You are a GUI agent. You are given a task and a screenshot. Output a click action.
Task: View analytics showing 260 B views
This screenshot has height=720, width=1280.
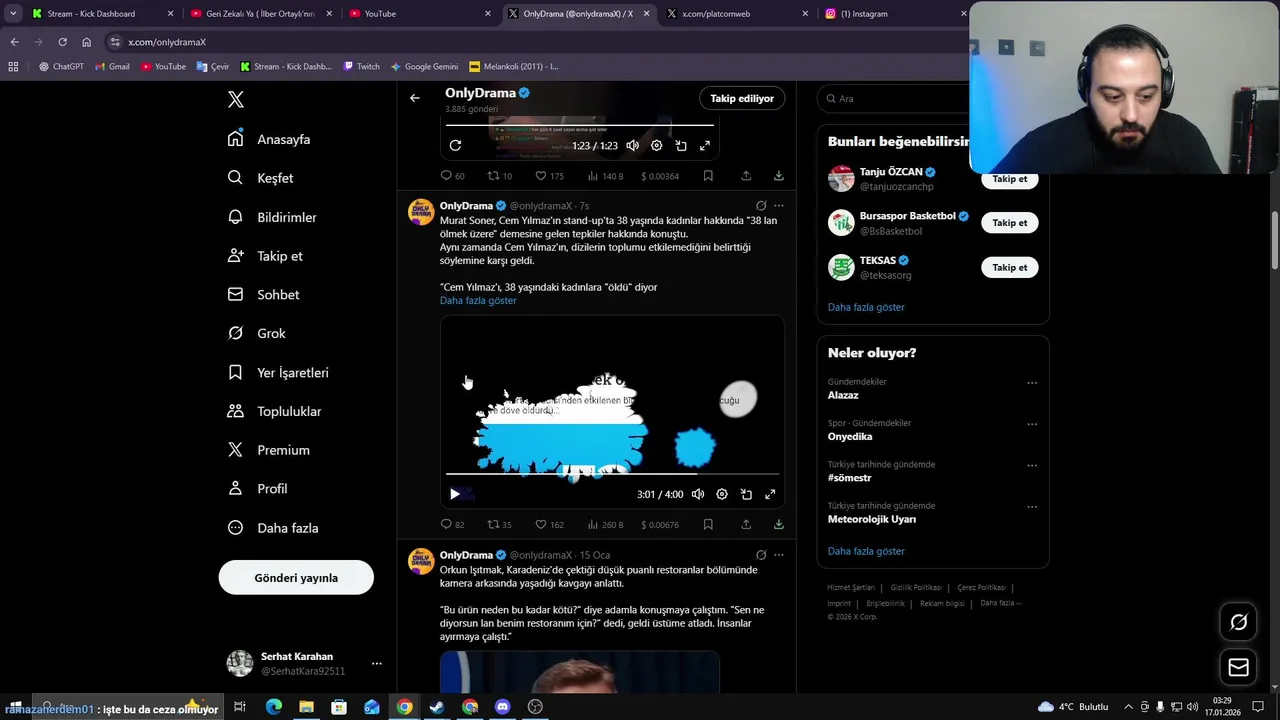coord(605,525)
